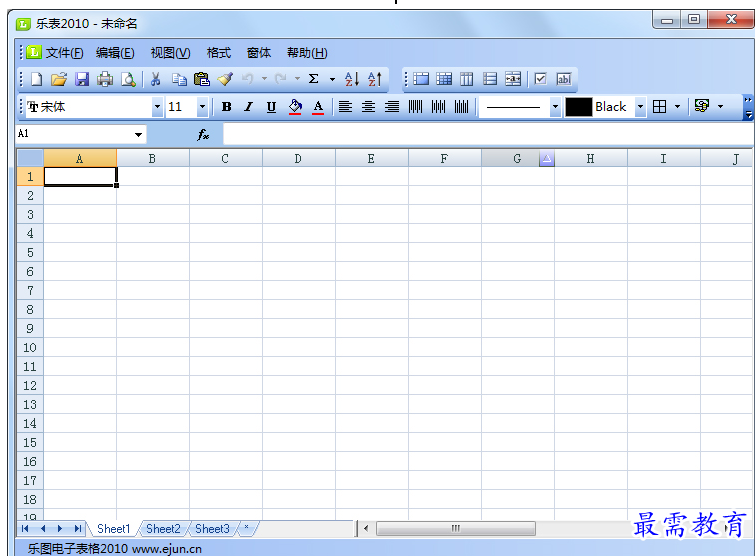Image resolution: width=755 pixels, height=556 pixels.
Task: Click the formula bar input field
Action: (x=488, y=134)
